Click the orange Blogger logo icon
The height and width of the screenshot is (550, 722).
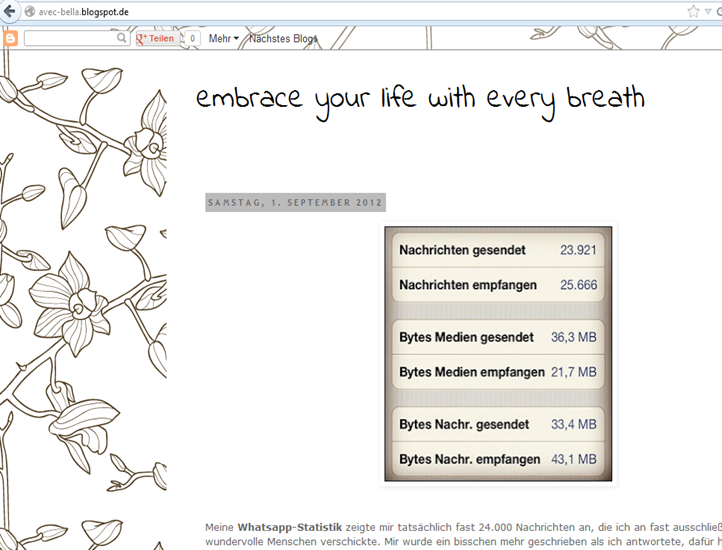10,38
